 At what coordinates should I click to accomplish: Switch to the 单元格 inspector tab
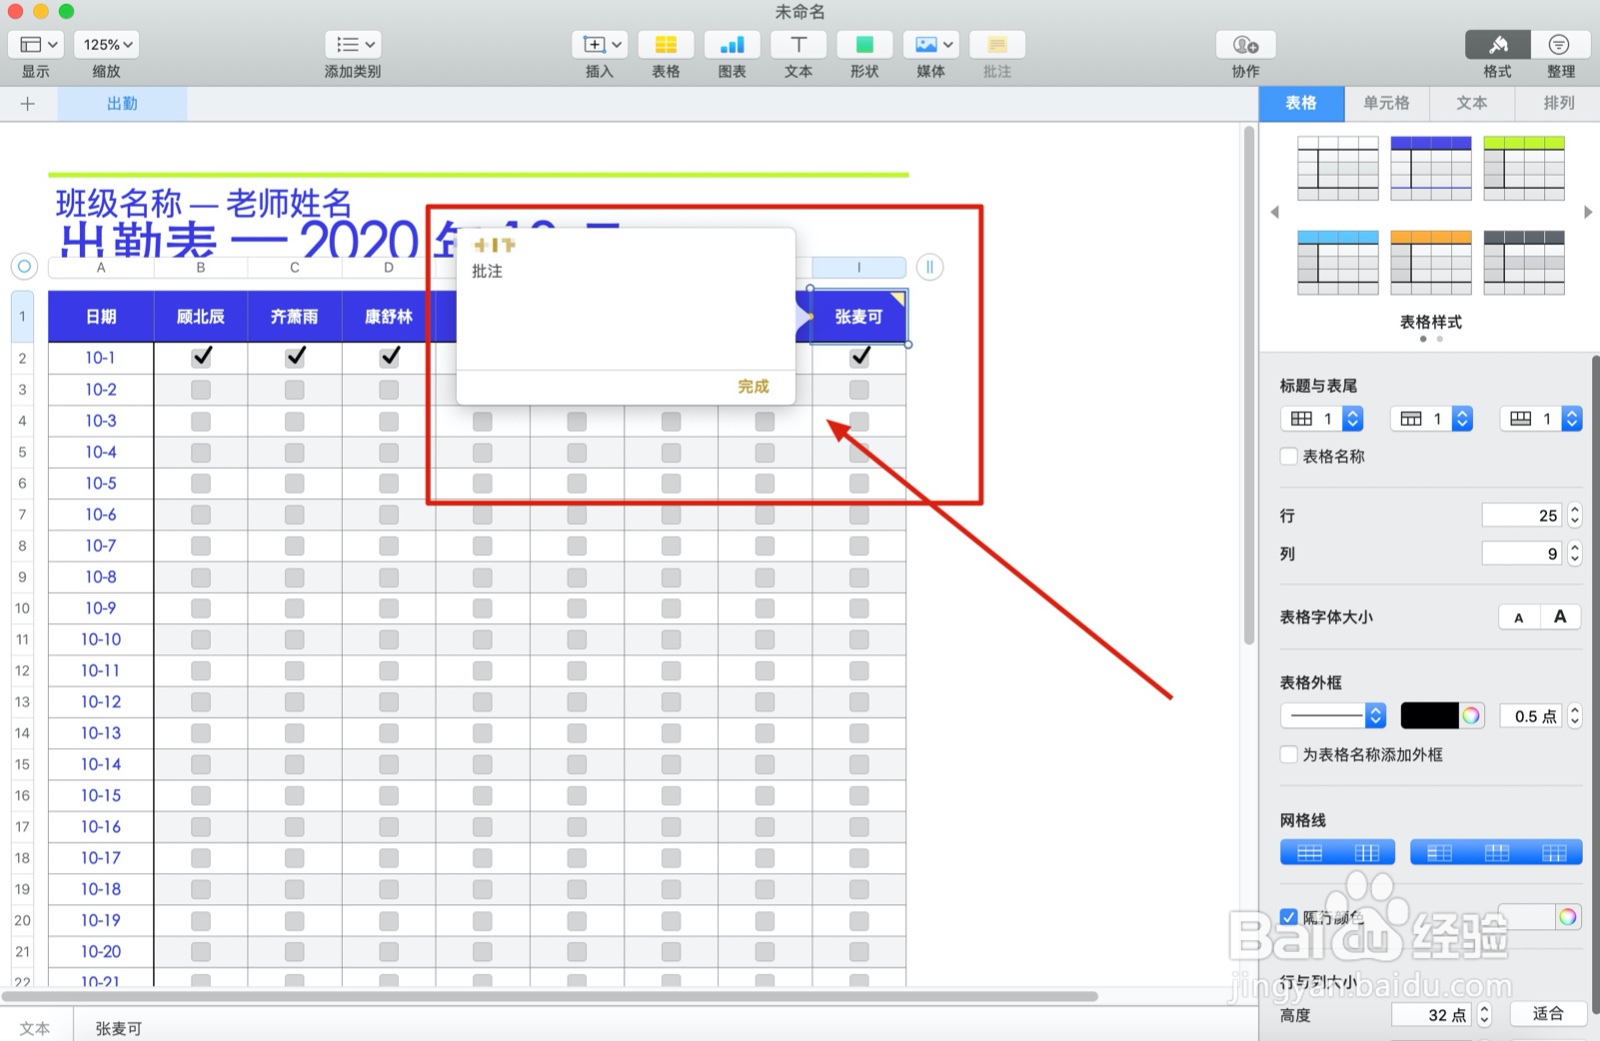1386,103
